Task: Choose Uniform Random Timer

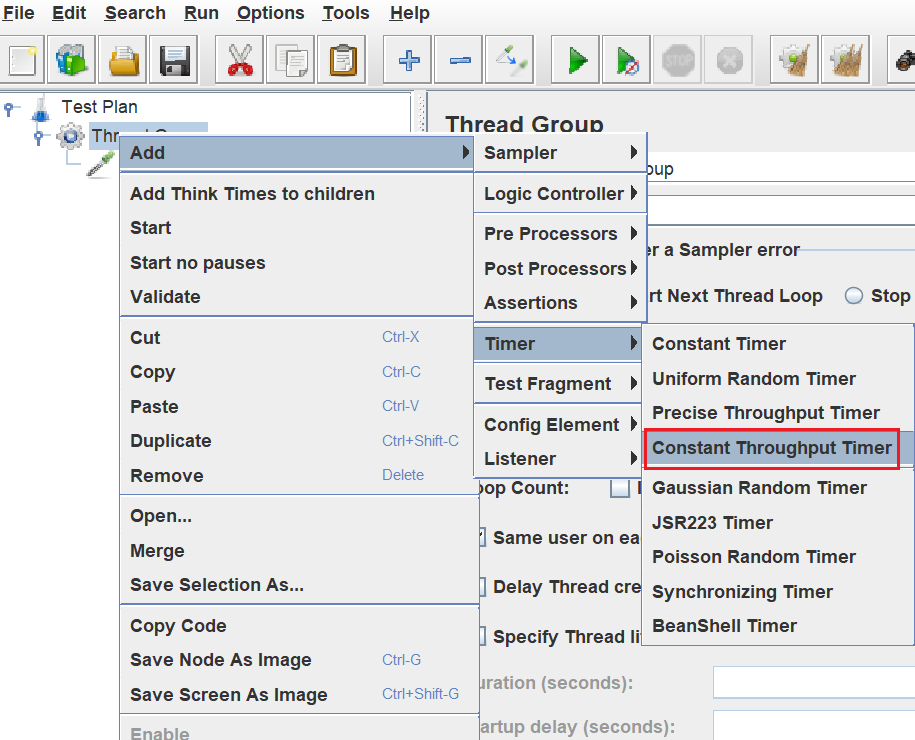Action: [x=777, y=379]
